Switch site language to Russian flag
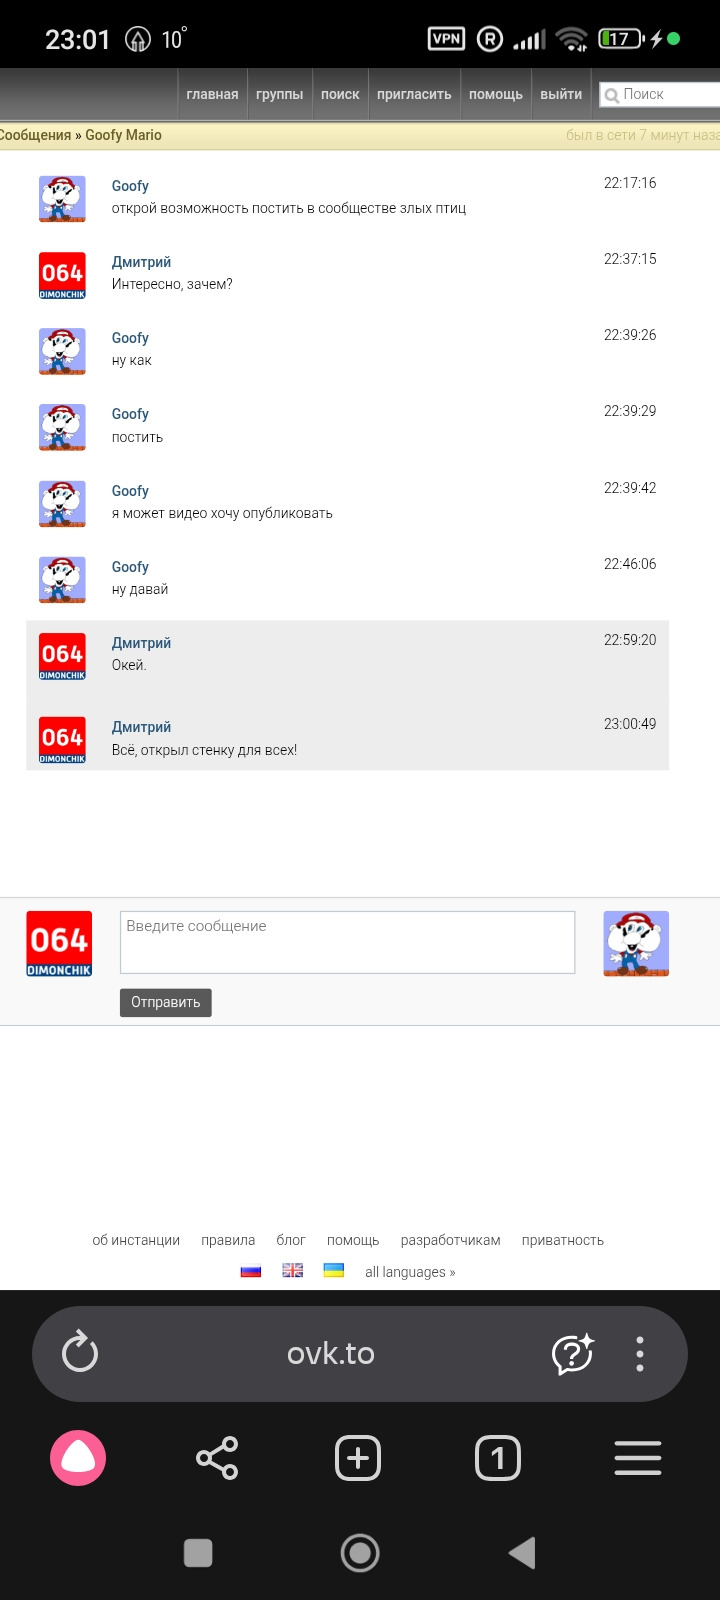 tap(251, 1271)
